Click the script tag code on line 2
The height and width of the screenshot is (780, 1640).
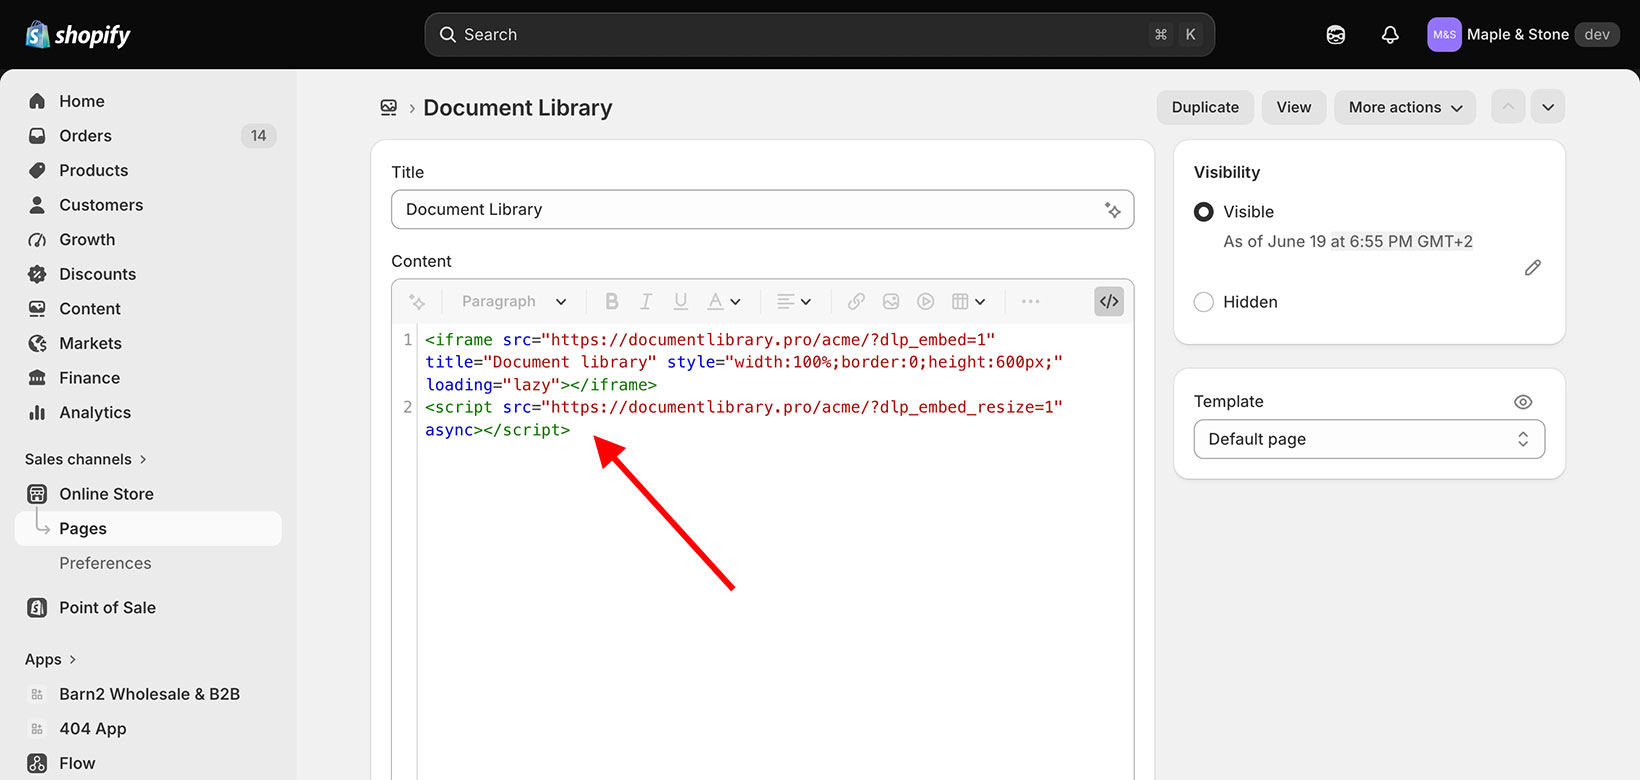coord(743,418)
